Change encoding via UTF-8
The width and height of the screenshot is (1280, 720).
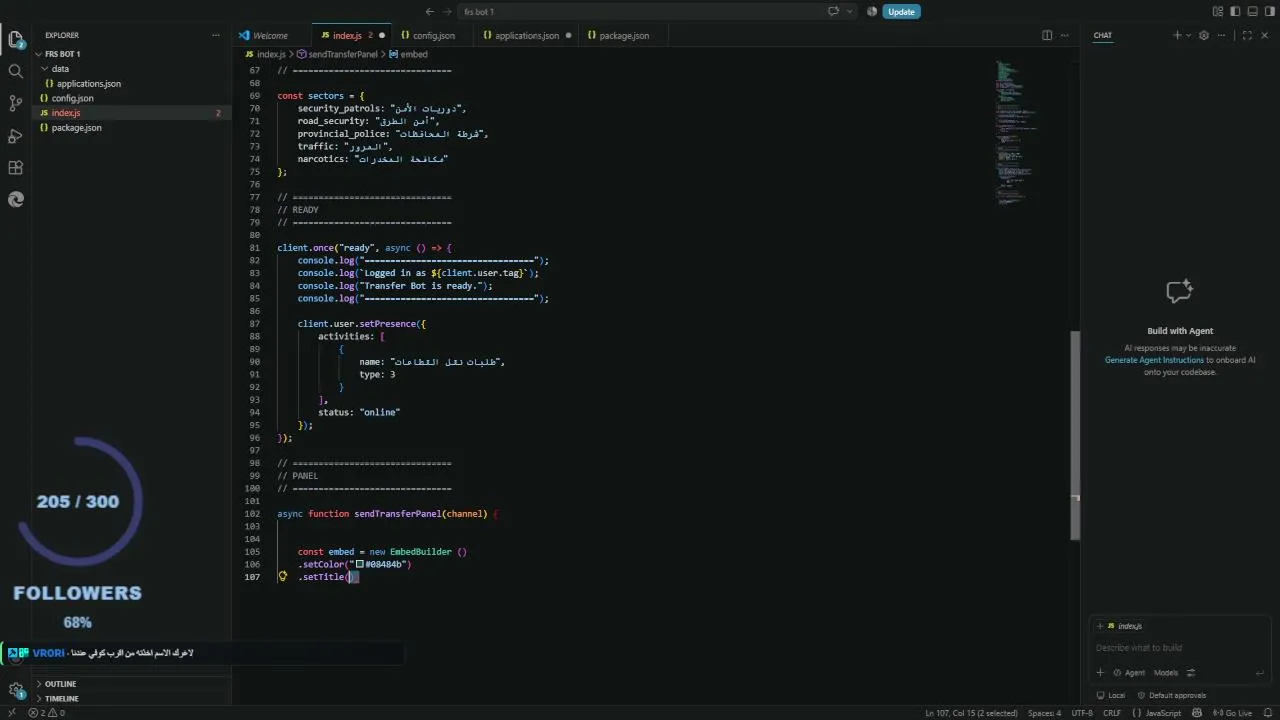tap(1082, 713)
